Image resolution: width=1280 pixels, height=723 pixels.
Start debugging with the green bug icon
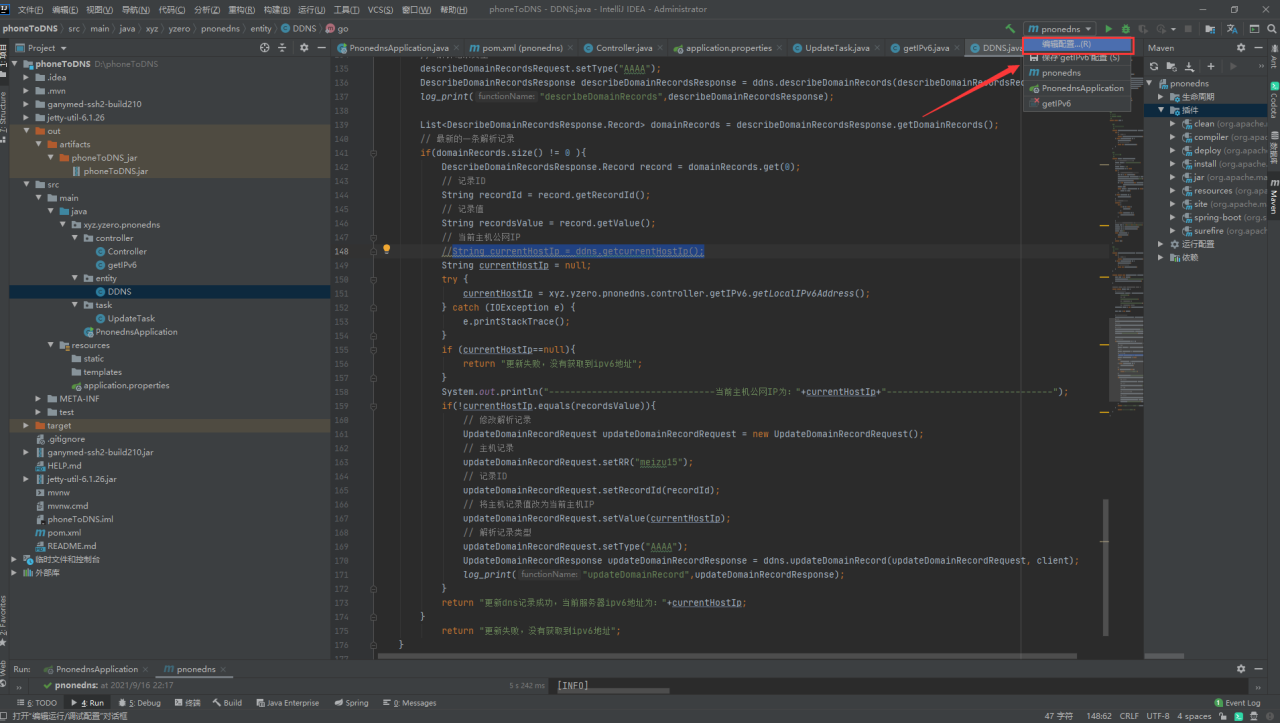(x=1126, y=29)
